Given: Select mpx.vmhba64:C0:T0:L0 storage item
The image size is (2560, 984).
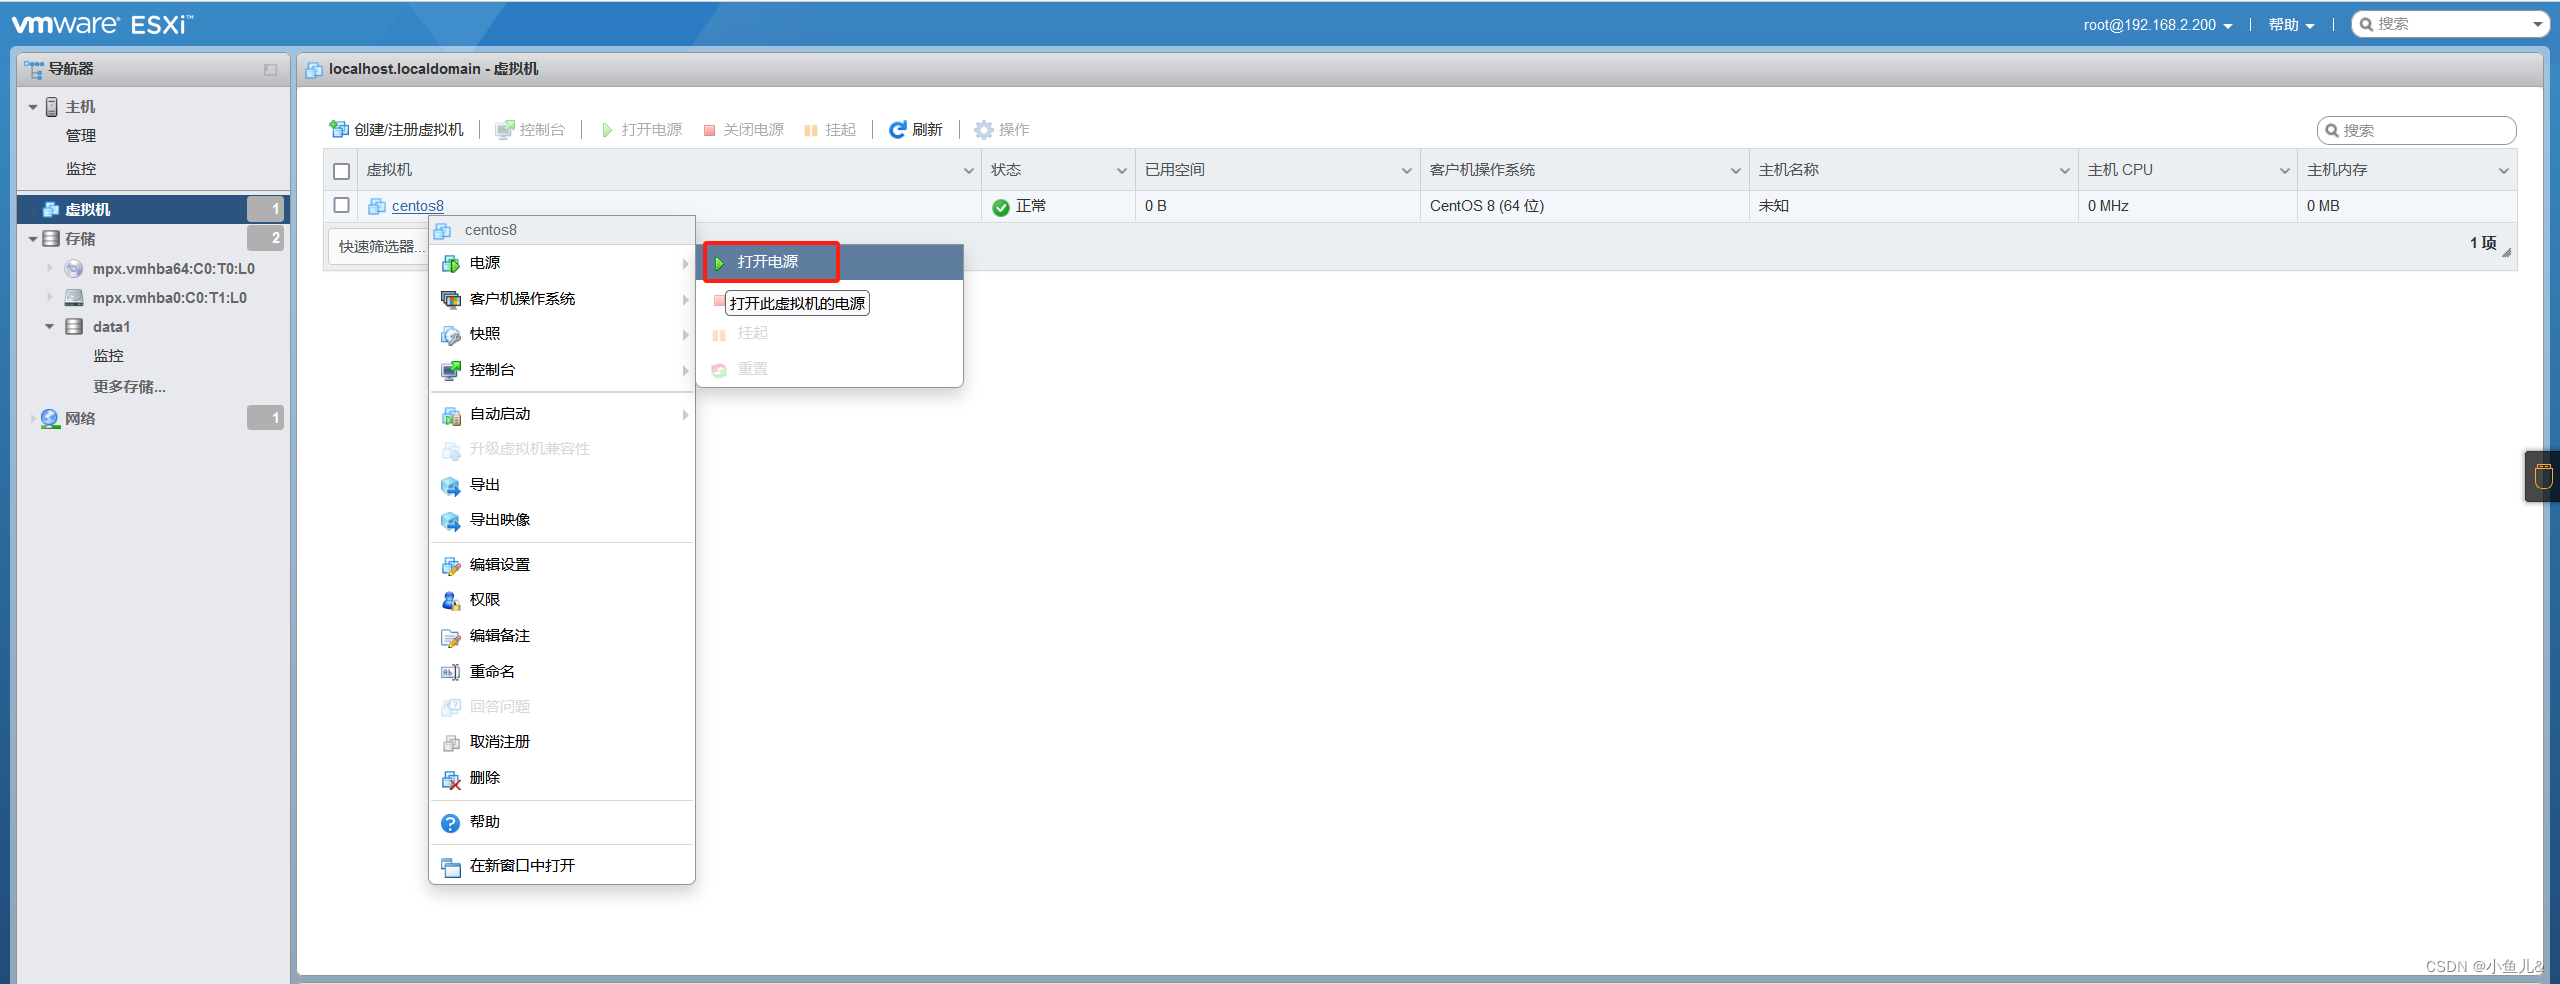Looking at the screenshot, I should [173, 269].
